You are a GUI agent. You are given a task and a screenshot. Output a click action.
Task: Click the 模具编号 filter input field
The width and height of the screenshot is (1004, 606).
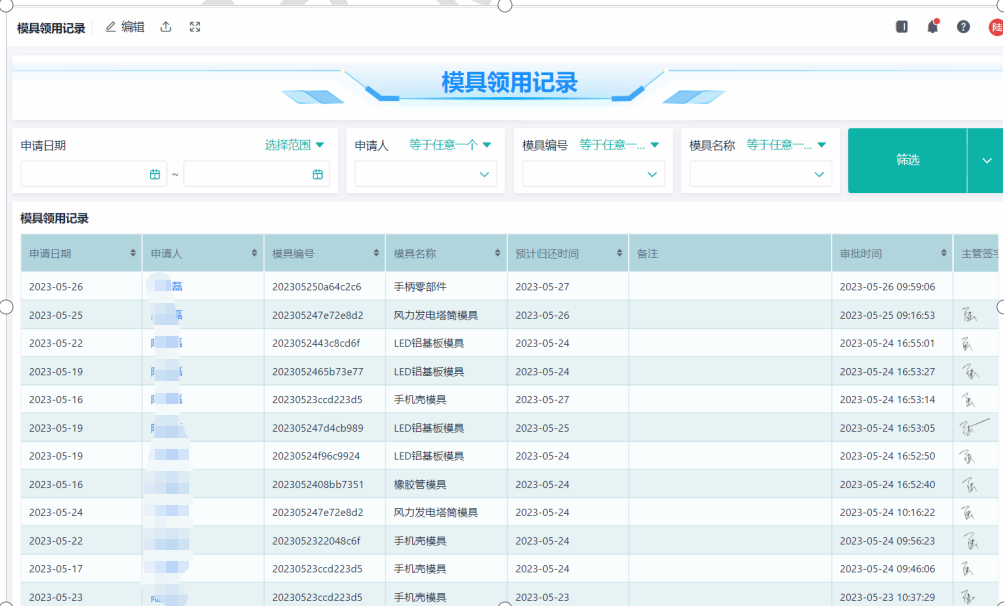coord(584,174)
